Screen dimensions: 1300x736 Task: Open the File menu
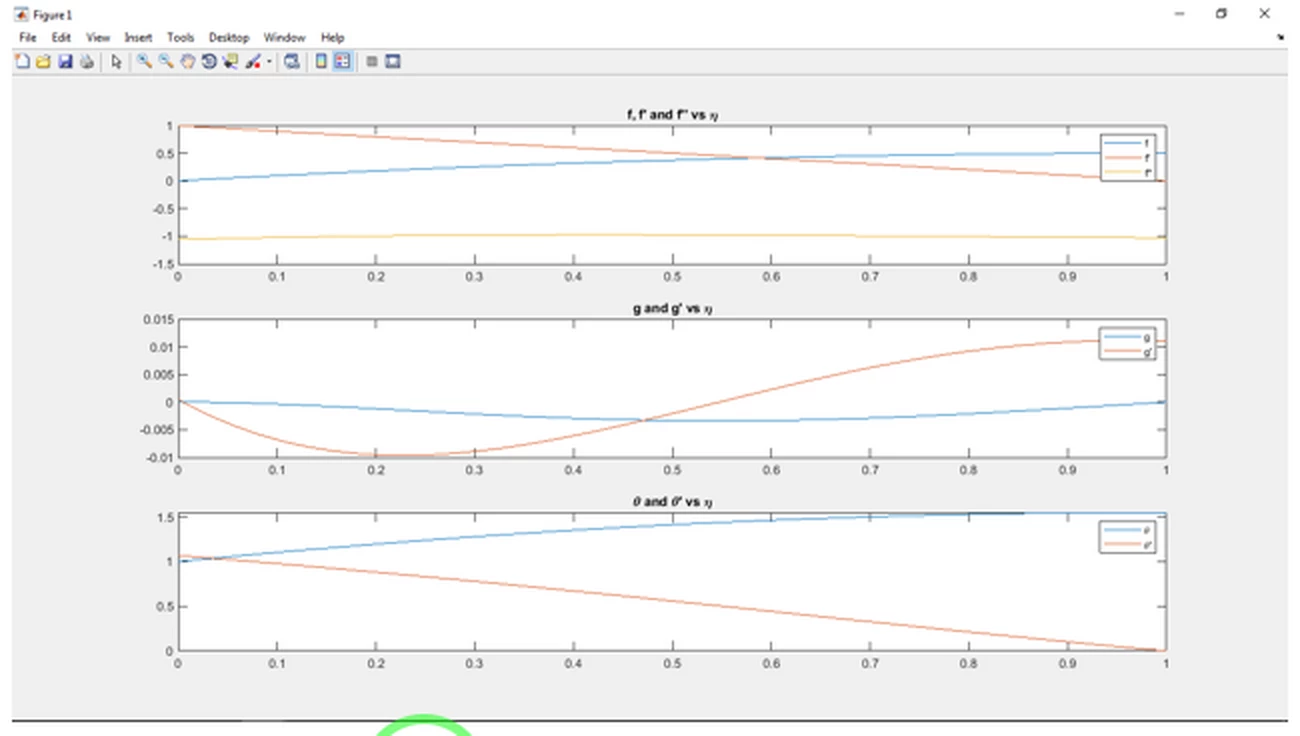pyautogui.click(x=27, y=37)
